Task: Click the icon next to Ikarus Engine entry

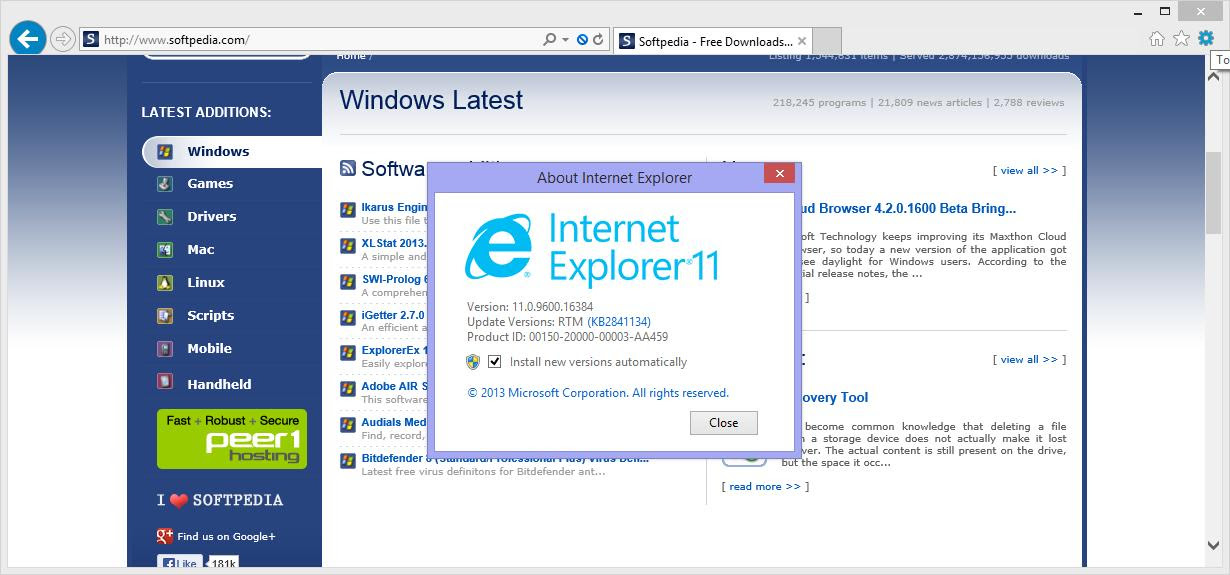Action: [x=348, y=209]
